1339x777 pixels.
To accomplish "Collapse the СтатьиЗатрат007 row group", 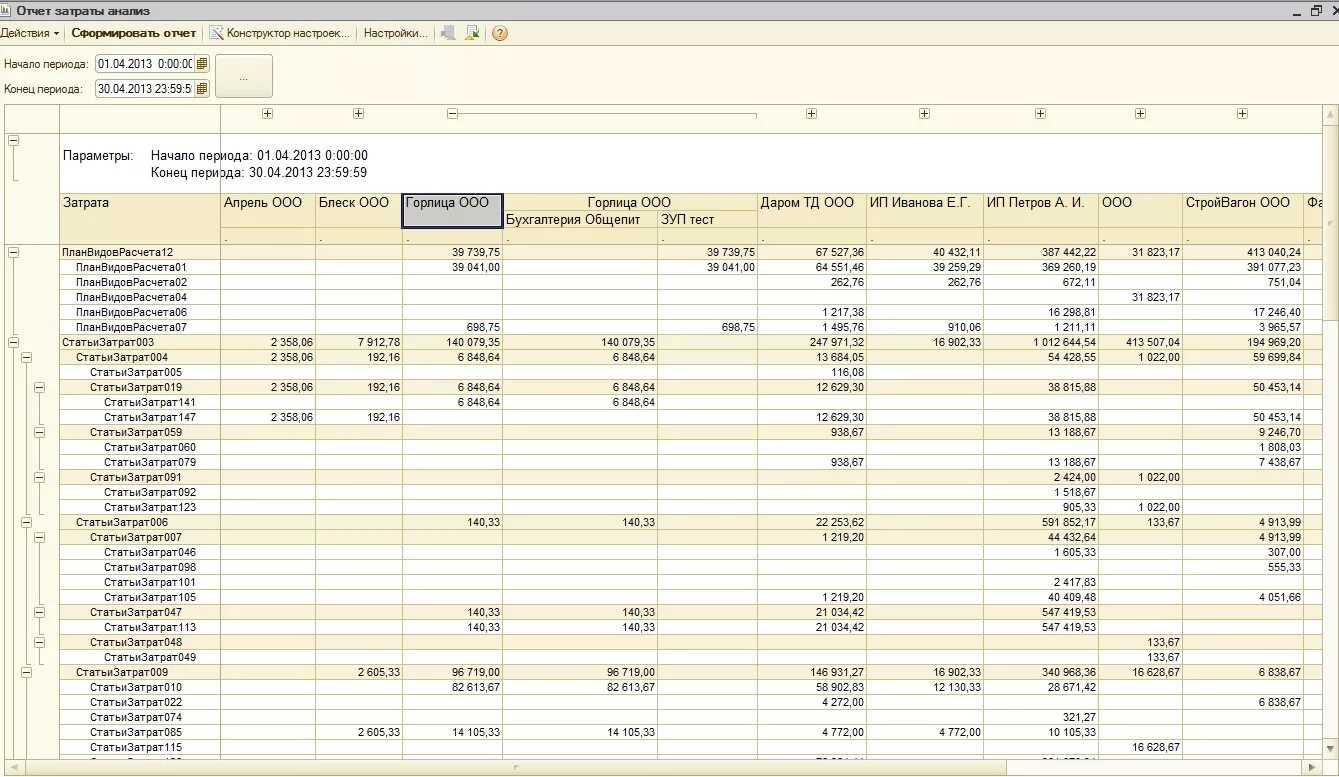I will [x=40, y=537].
